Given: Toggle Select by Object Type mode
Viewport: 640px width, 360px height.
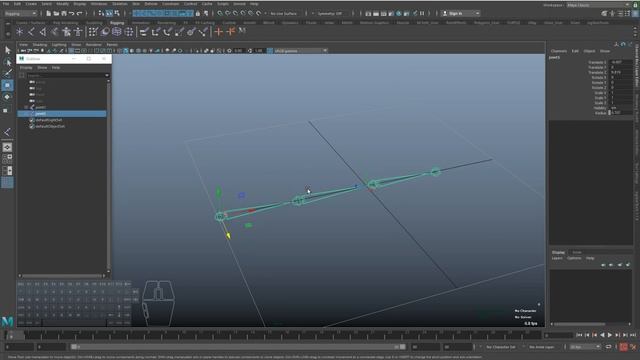Looking at the screenshot, I should [x=109, y=13].
